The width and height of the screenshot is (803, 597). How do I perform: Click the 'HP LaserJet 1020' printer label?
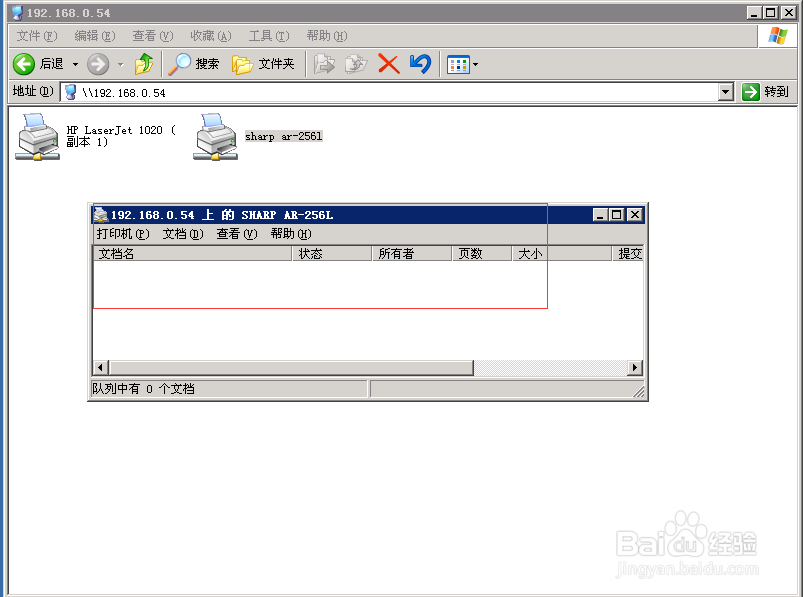click(121, 136)
